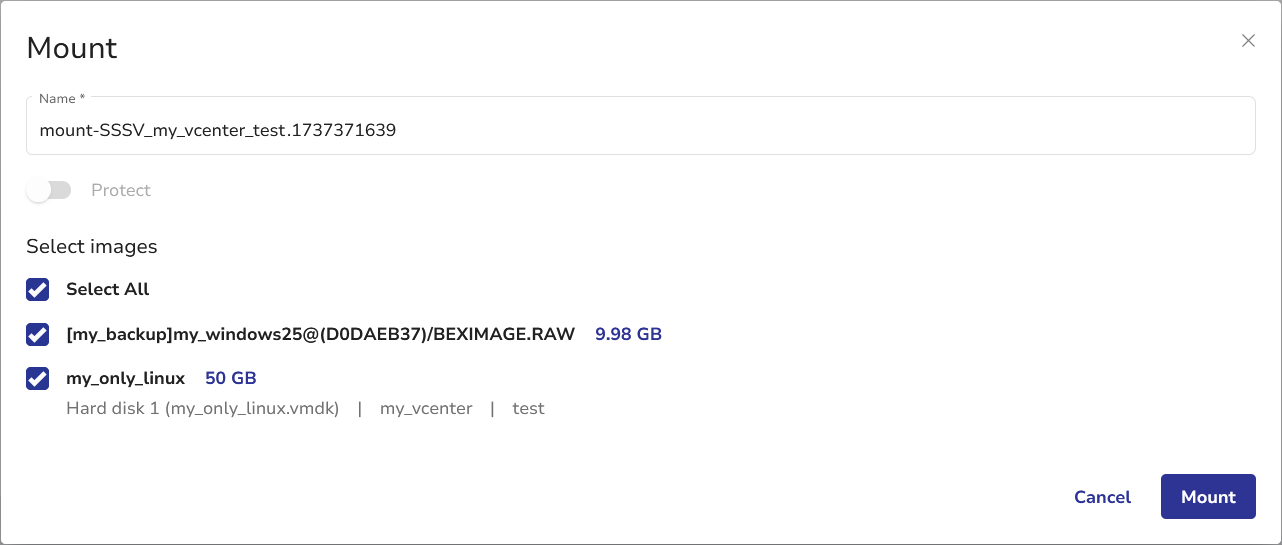
Task: Click the Select images heading
Action: (x=92, y=246)
